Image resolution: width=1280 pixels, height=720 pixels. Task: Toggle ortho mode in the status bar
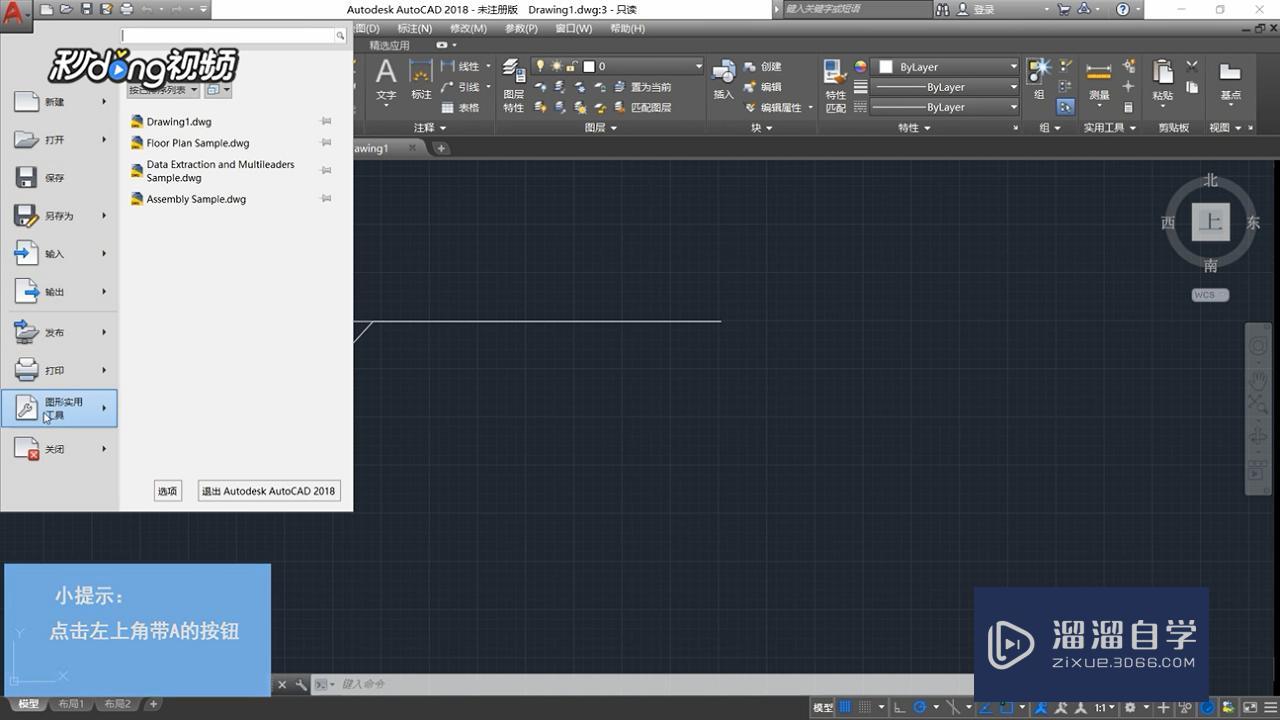click(x=900, y=707)
